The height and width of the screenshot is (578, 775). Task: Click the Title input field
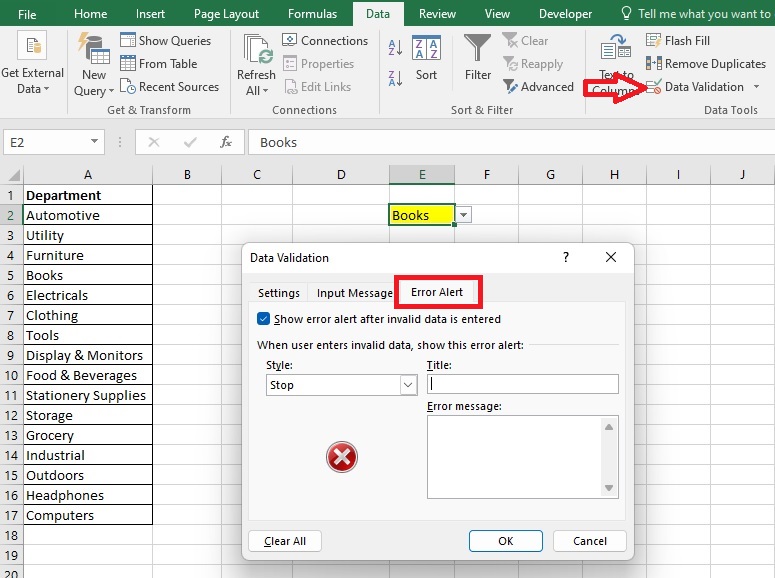[522, 384]
